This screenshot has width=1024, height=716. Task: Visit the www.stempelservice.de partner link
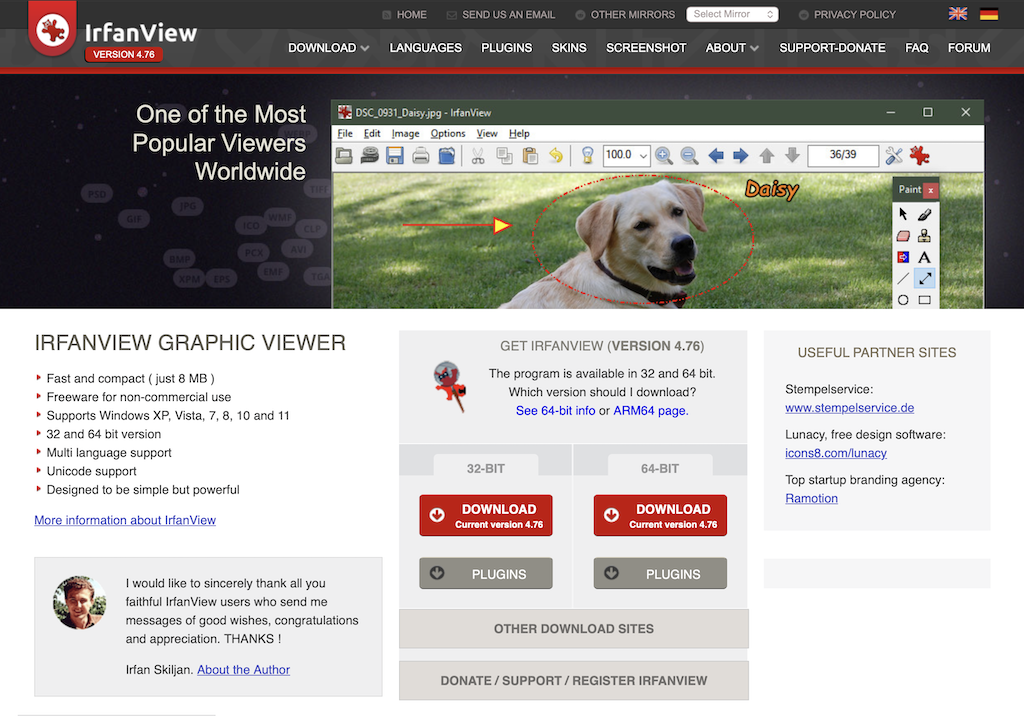click(850, 408)
